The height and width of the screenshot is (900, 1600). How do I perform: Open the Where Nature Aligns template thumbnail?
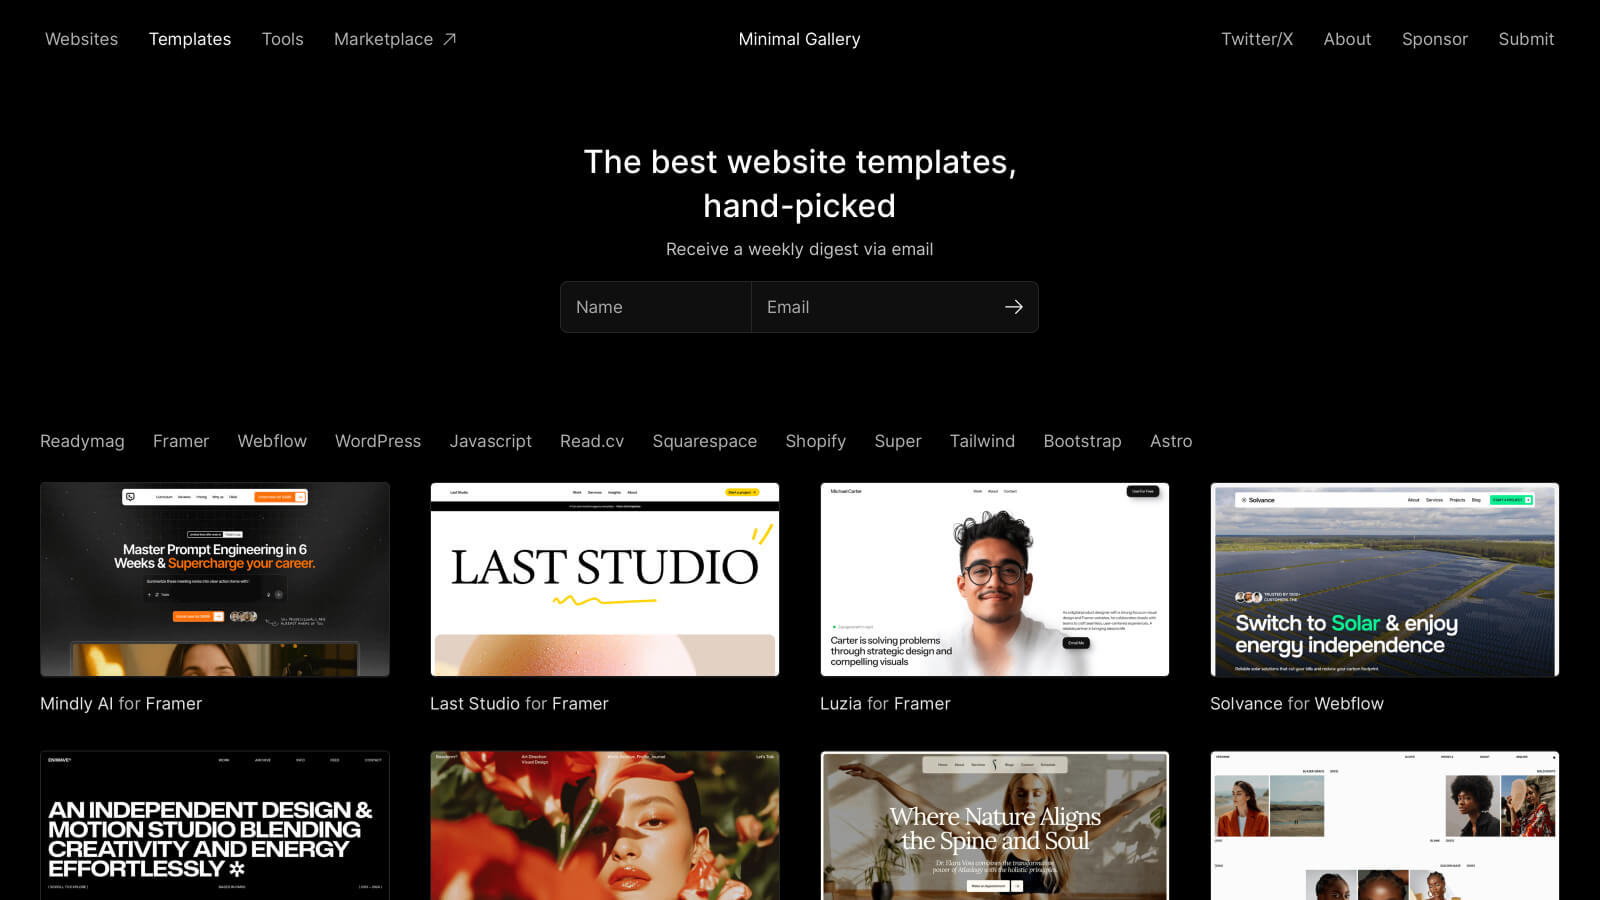995,826
